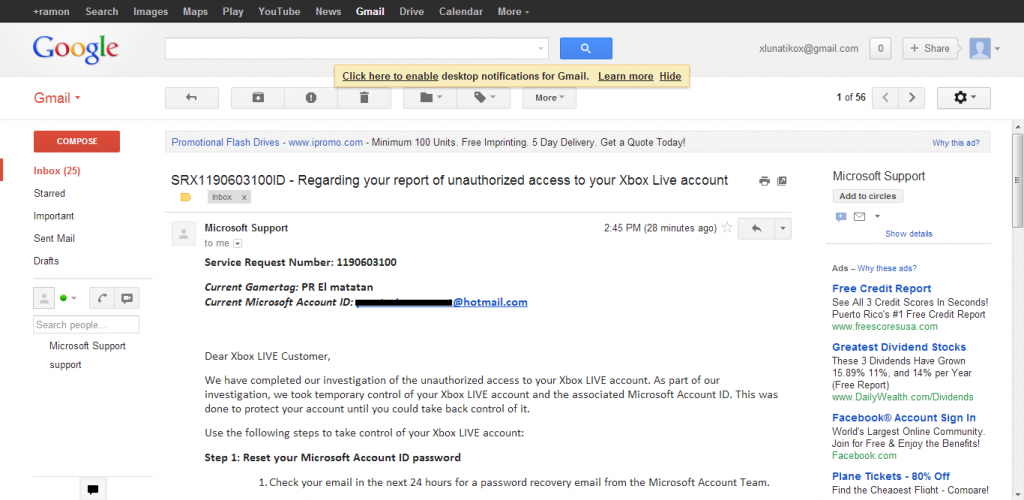
Task: Go to the older conversation arrow
Action: click(x=912, y=98)
